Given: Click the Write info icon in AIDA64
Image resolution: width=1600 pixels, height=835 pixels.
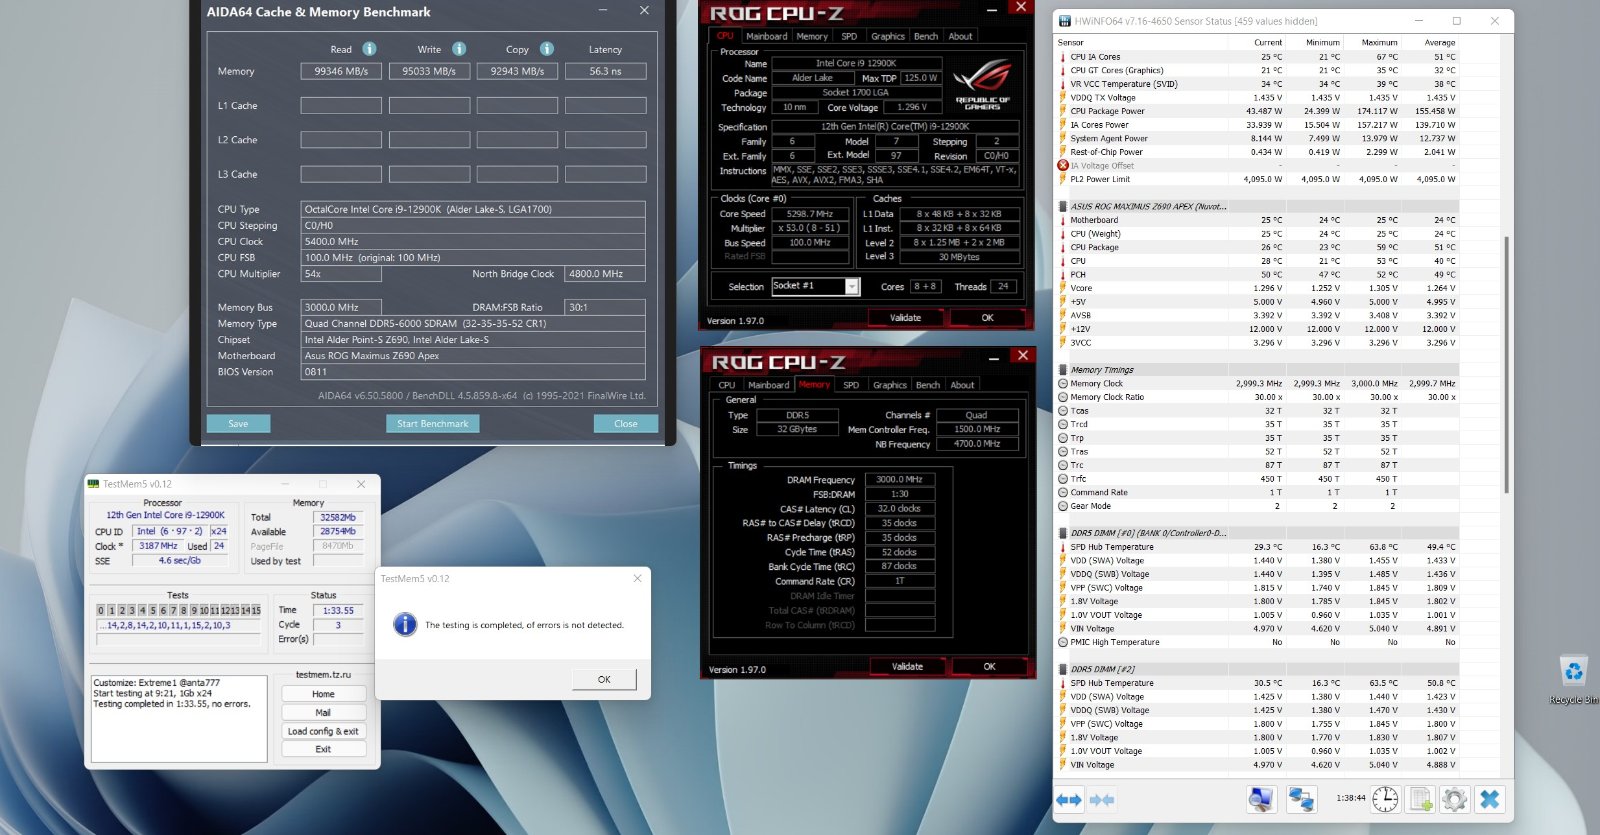Looking at the screenshot, I should pos(459,49).
